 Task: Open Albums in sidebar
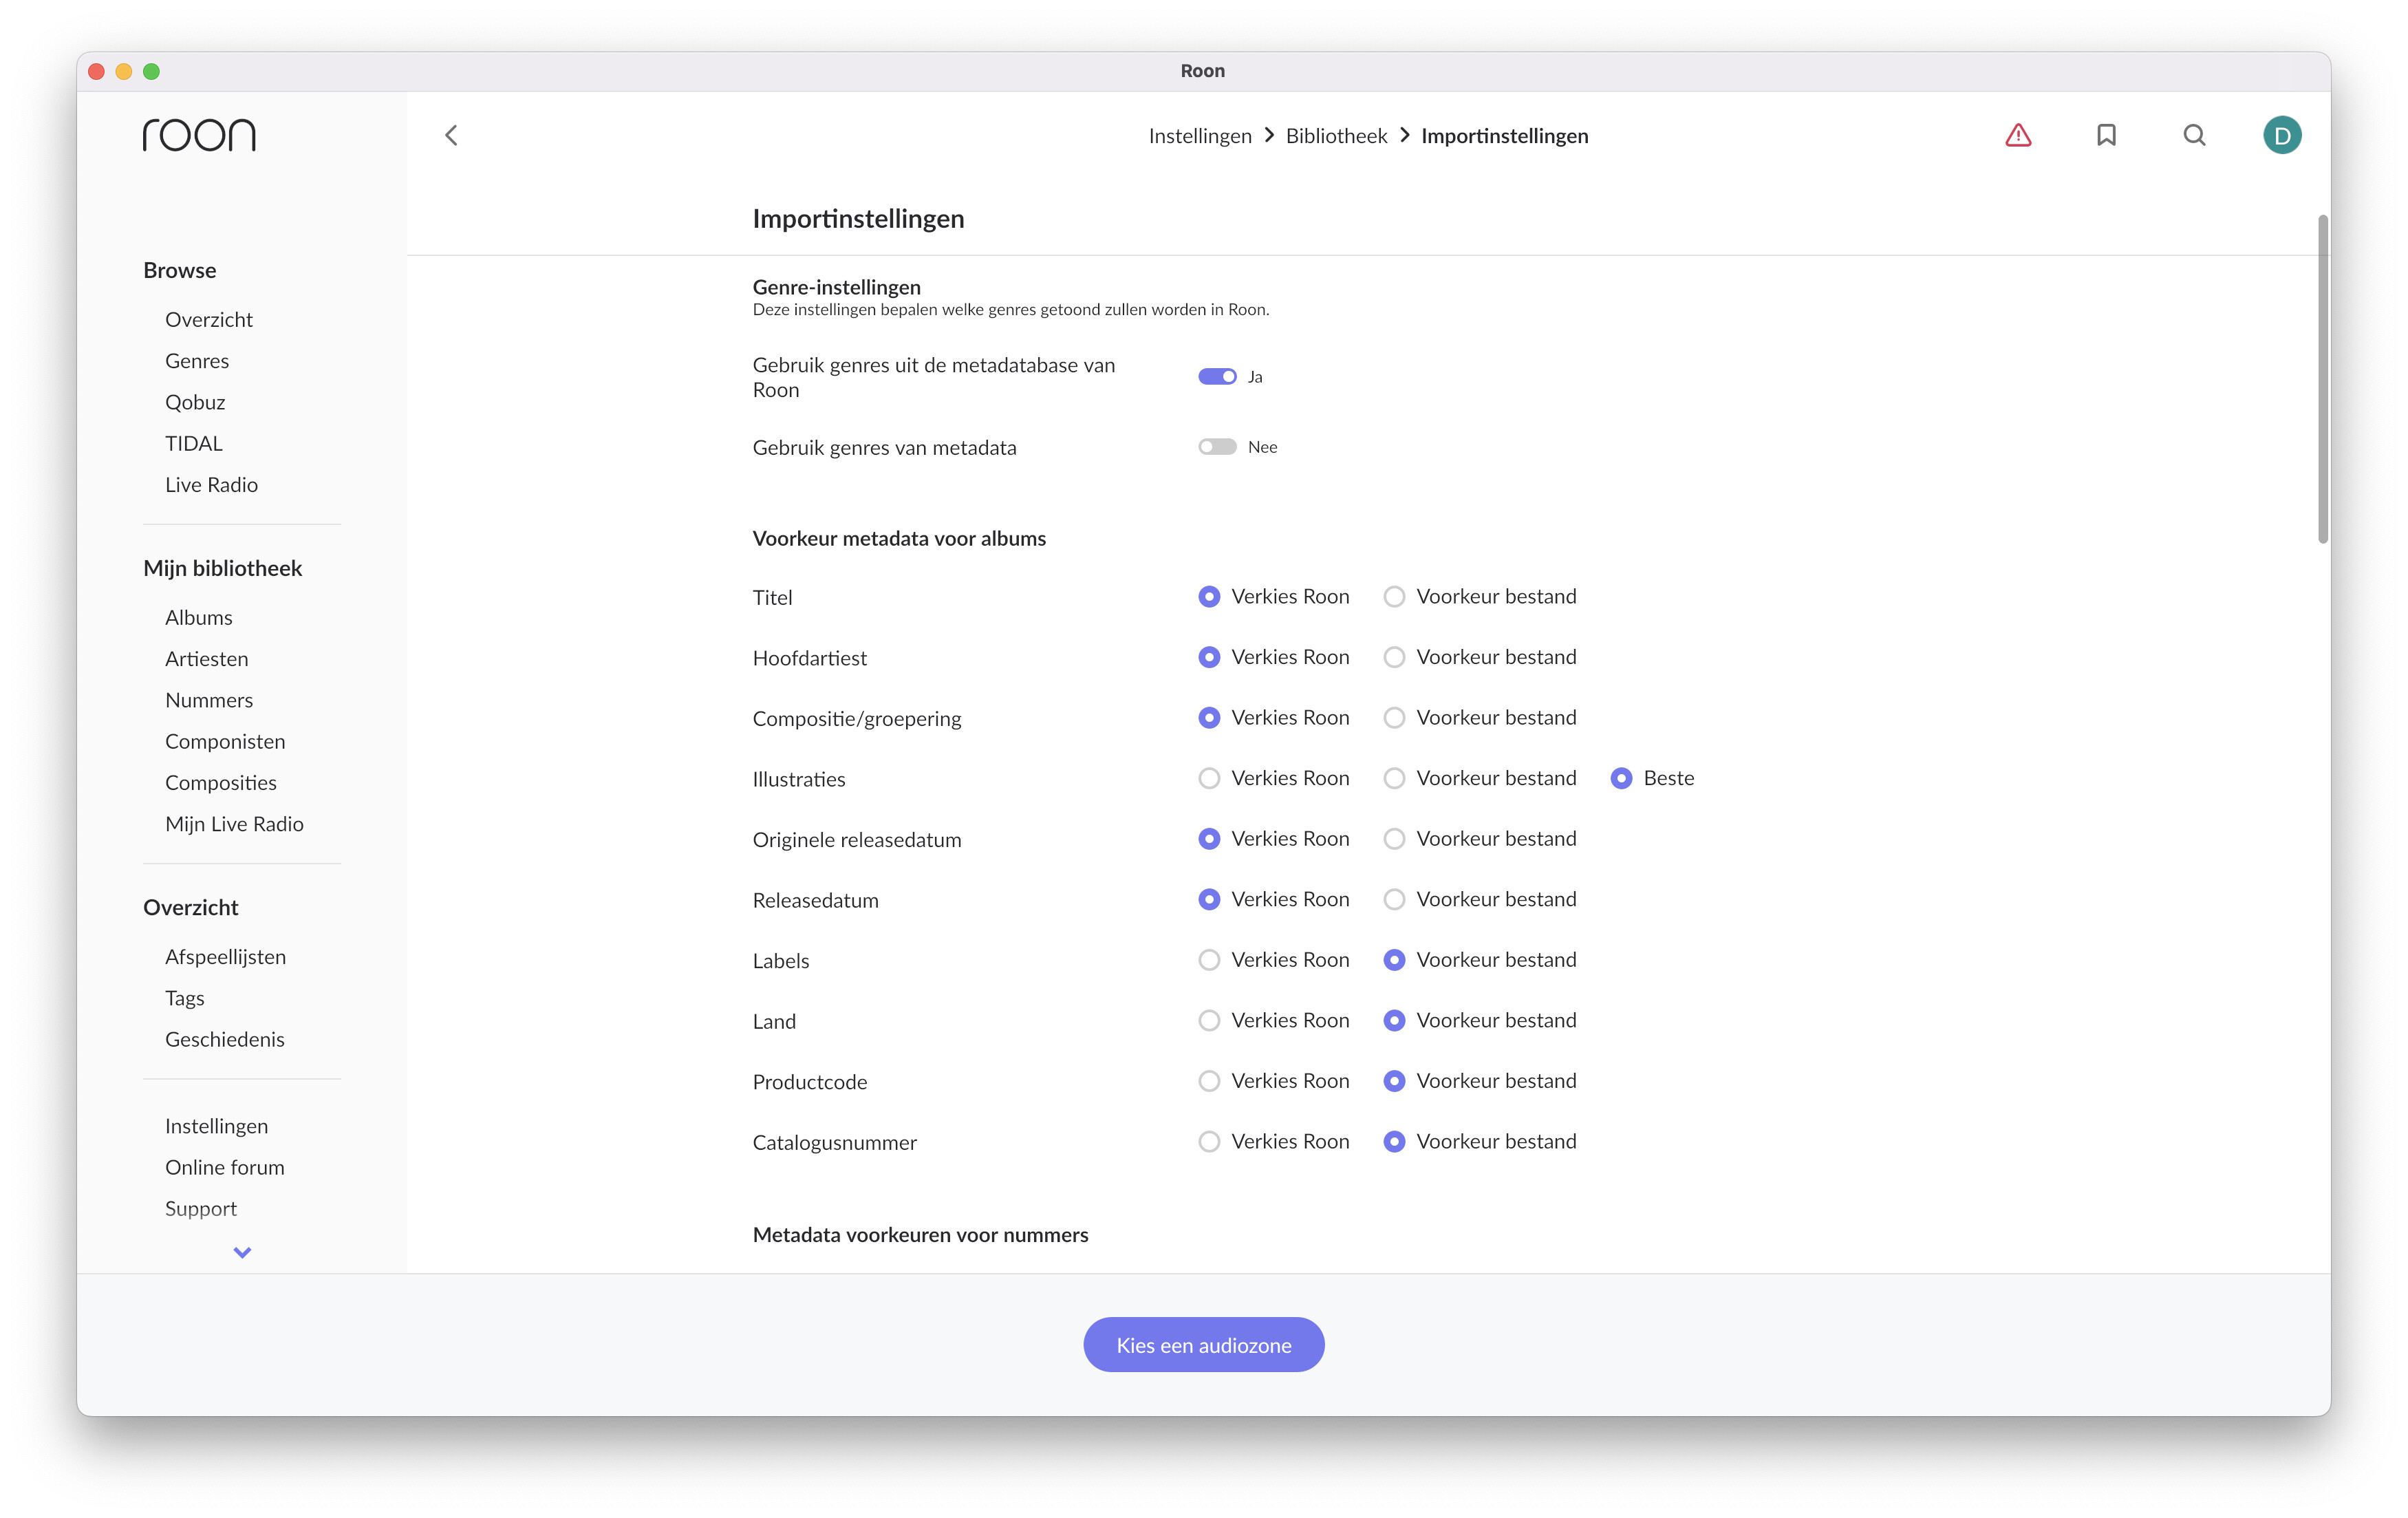[x=199, y=618]
